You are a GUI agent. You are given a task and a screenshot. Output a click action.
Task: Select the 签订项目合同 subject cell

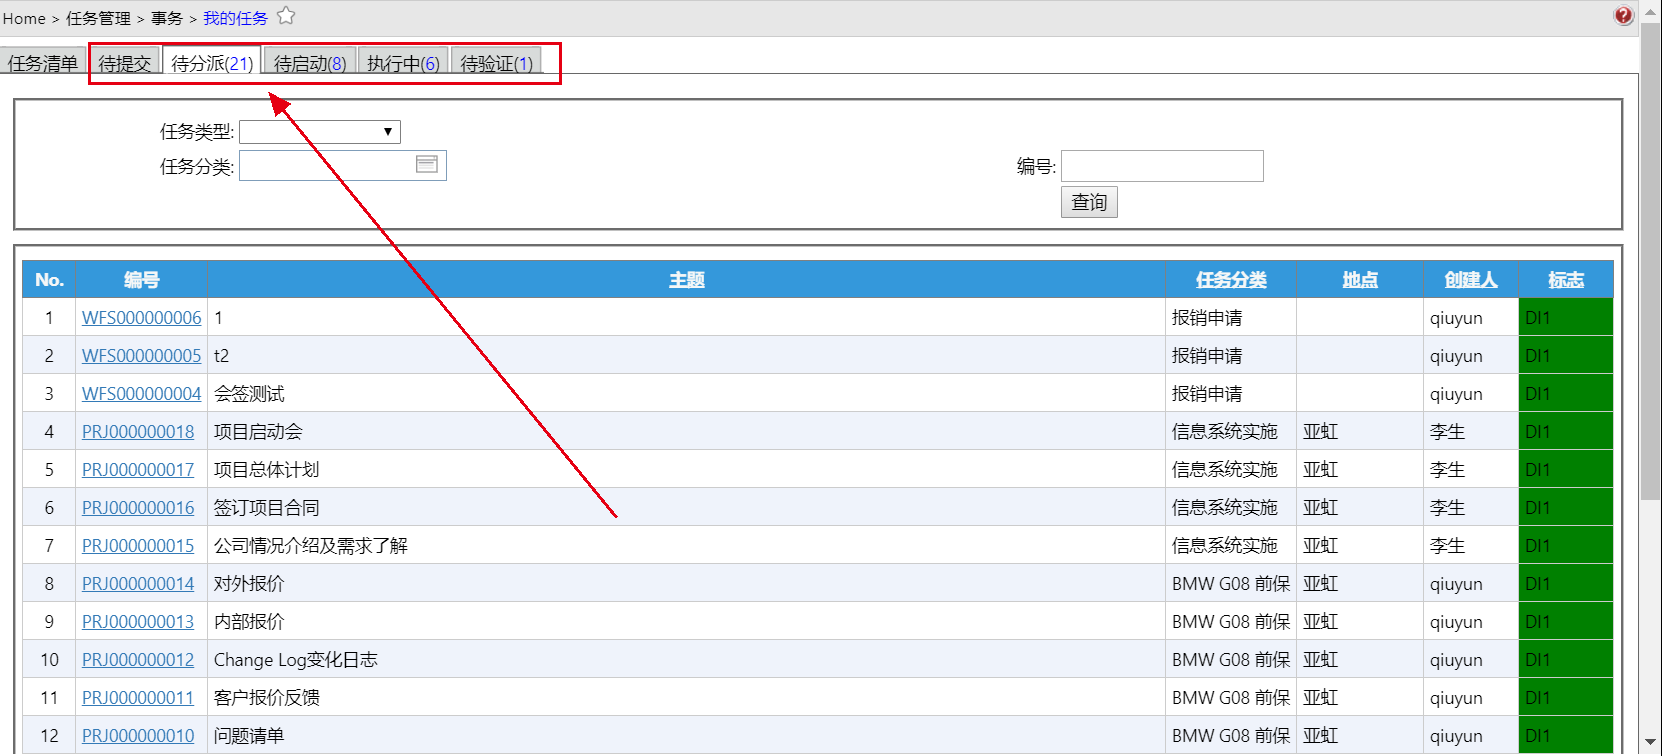[686, 508]
